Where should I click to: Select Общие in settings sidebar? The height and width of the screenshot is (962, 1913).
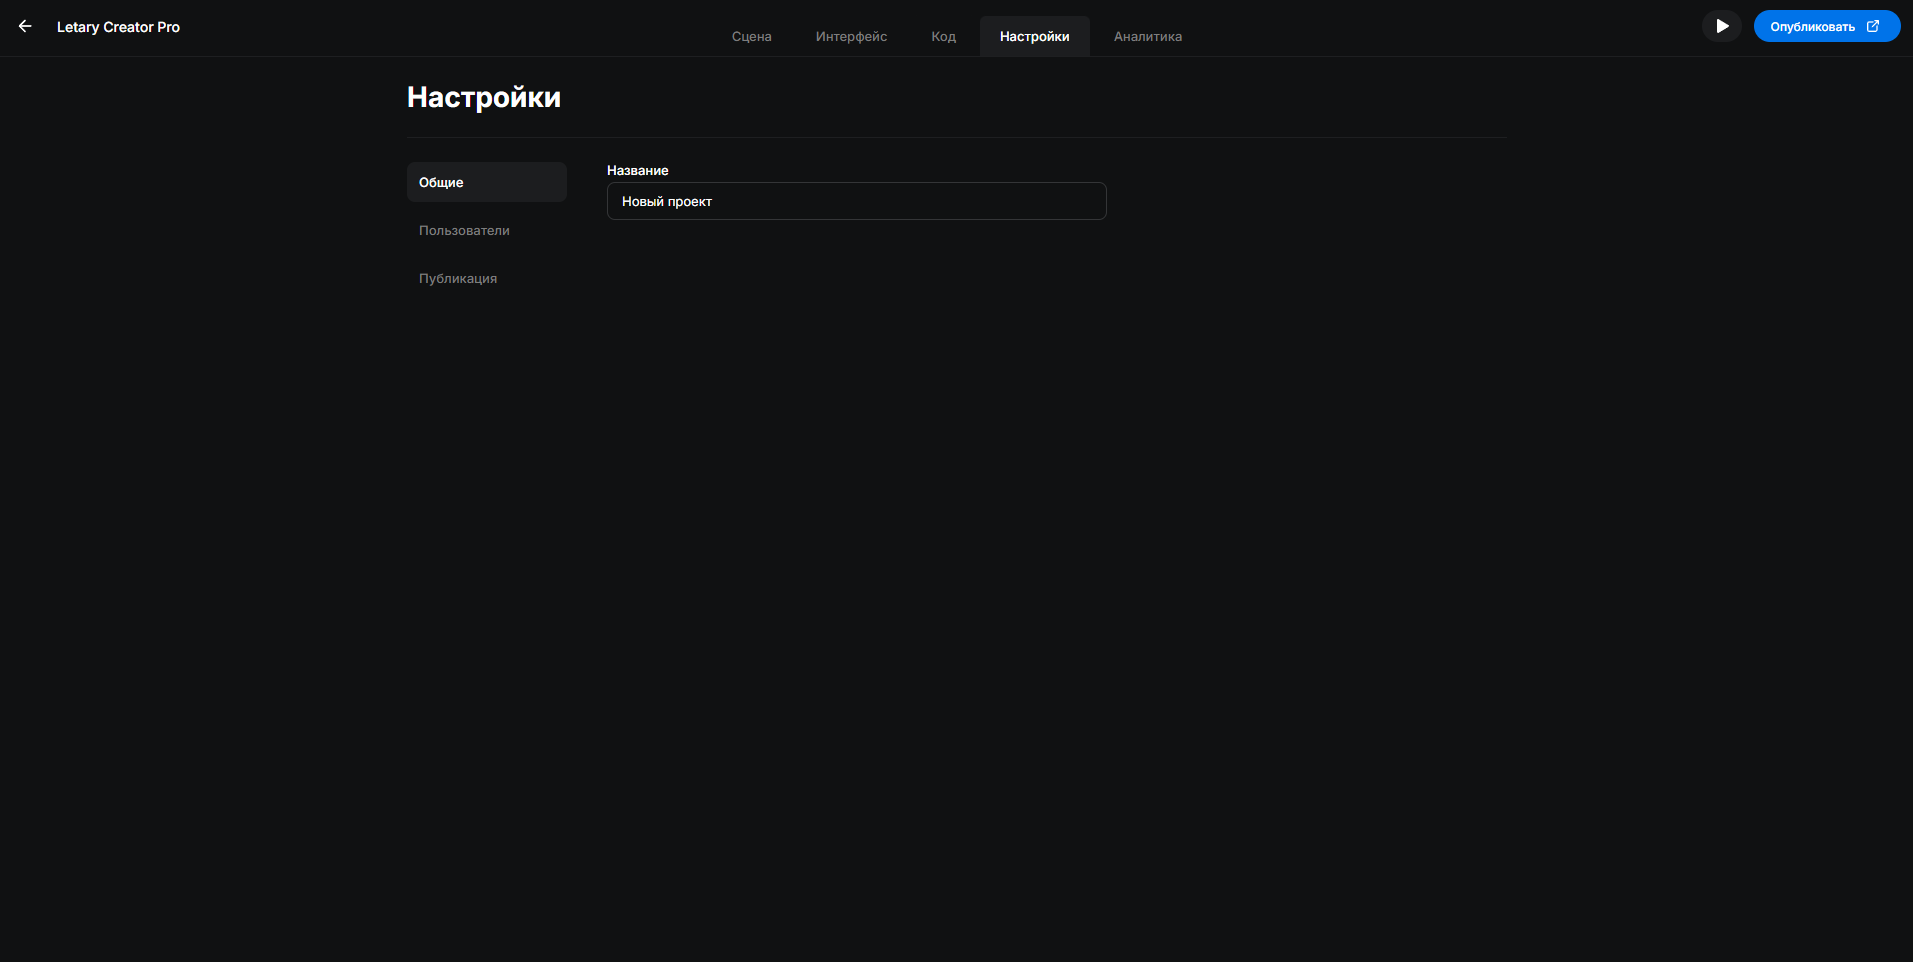coord(486,182)
